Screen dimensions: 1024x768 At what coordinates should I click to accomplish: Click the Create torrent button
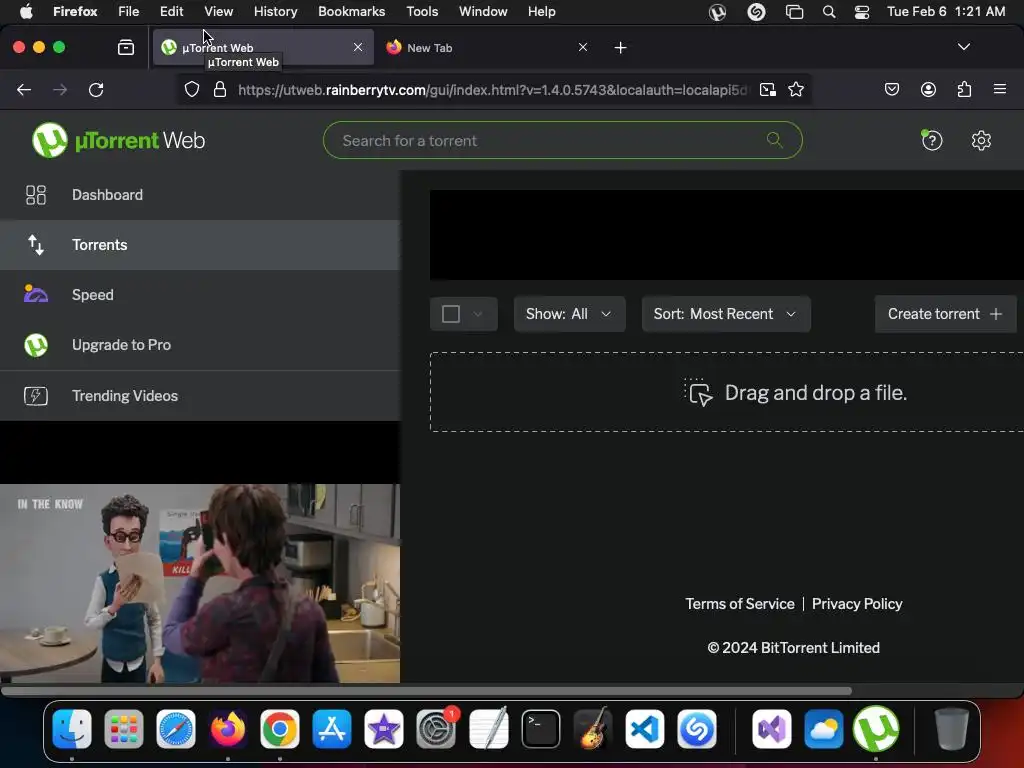(x=945, y=314)
